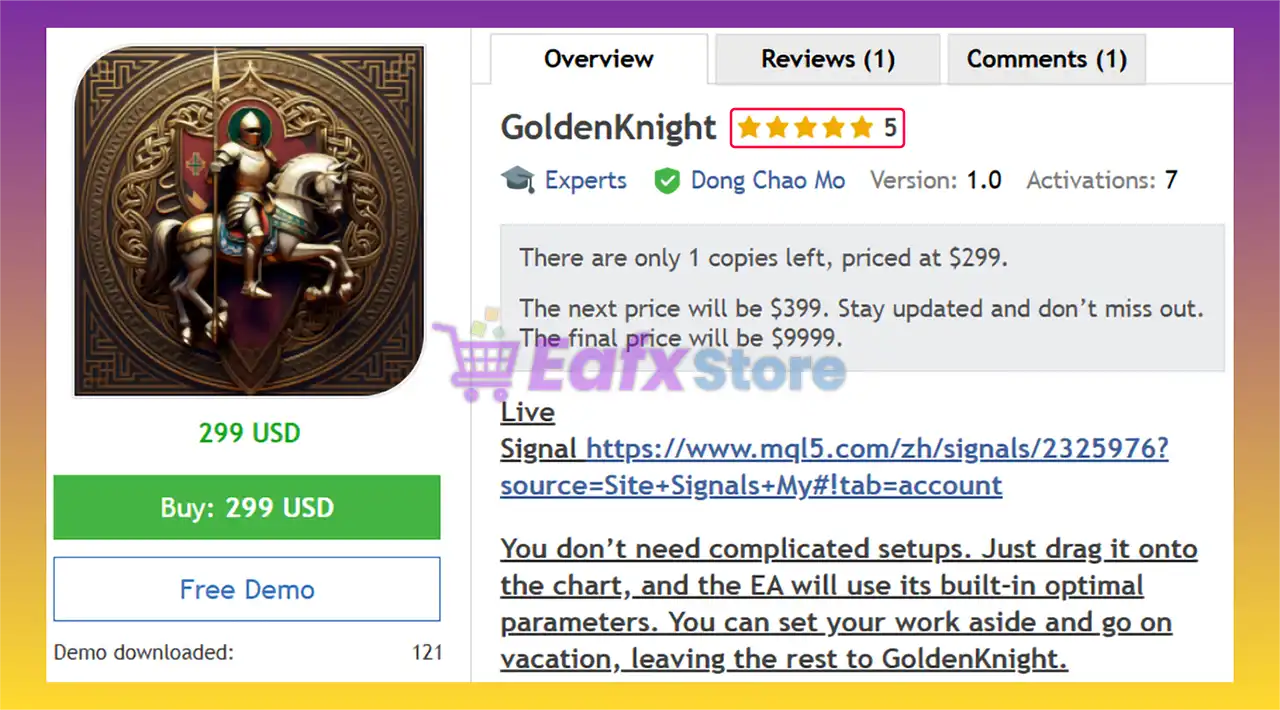Open Dong Chao Mo author profile
This screenshot has width=1280, height=710.
(x=768, y=181)
